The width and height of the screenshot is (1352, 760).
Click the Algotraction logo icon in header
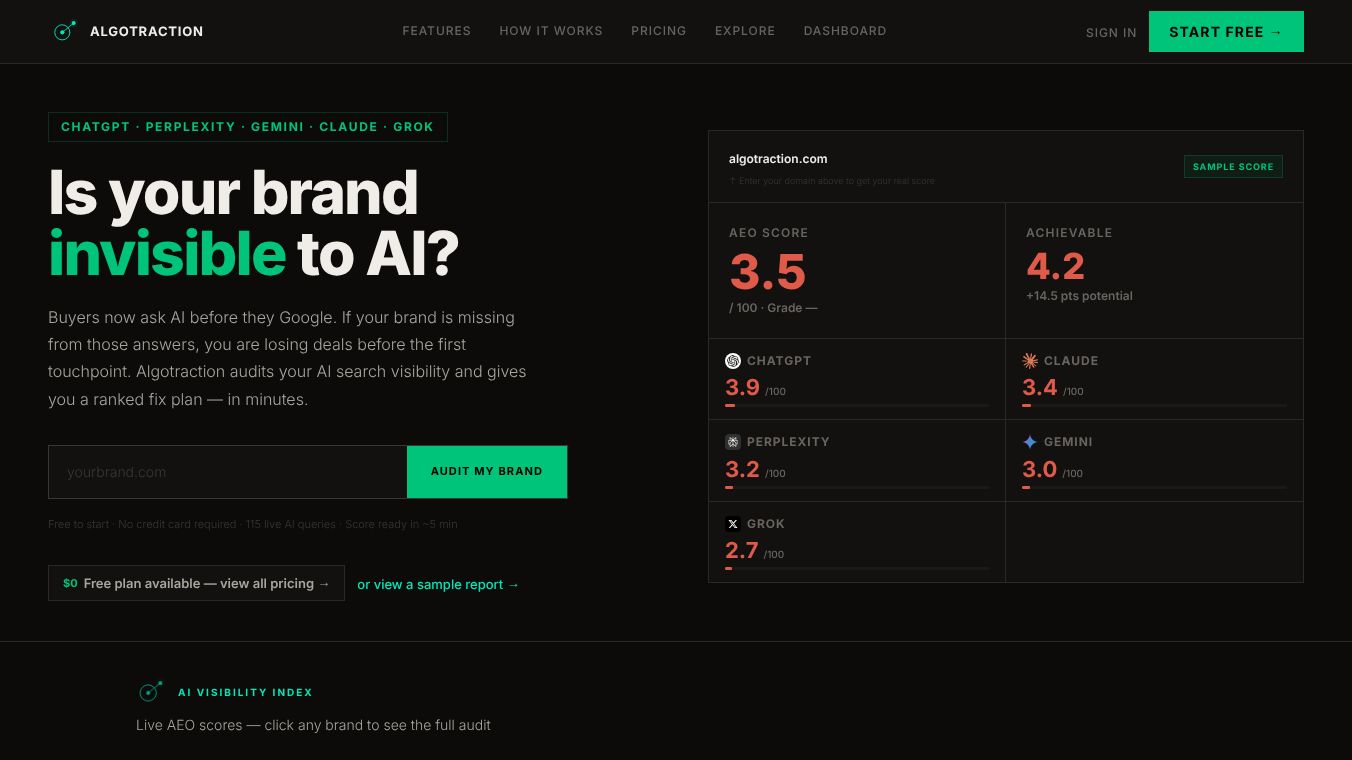65,31
